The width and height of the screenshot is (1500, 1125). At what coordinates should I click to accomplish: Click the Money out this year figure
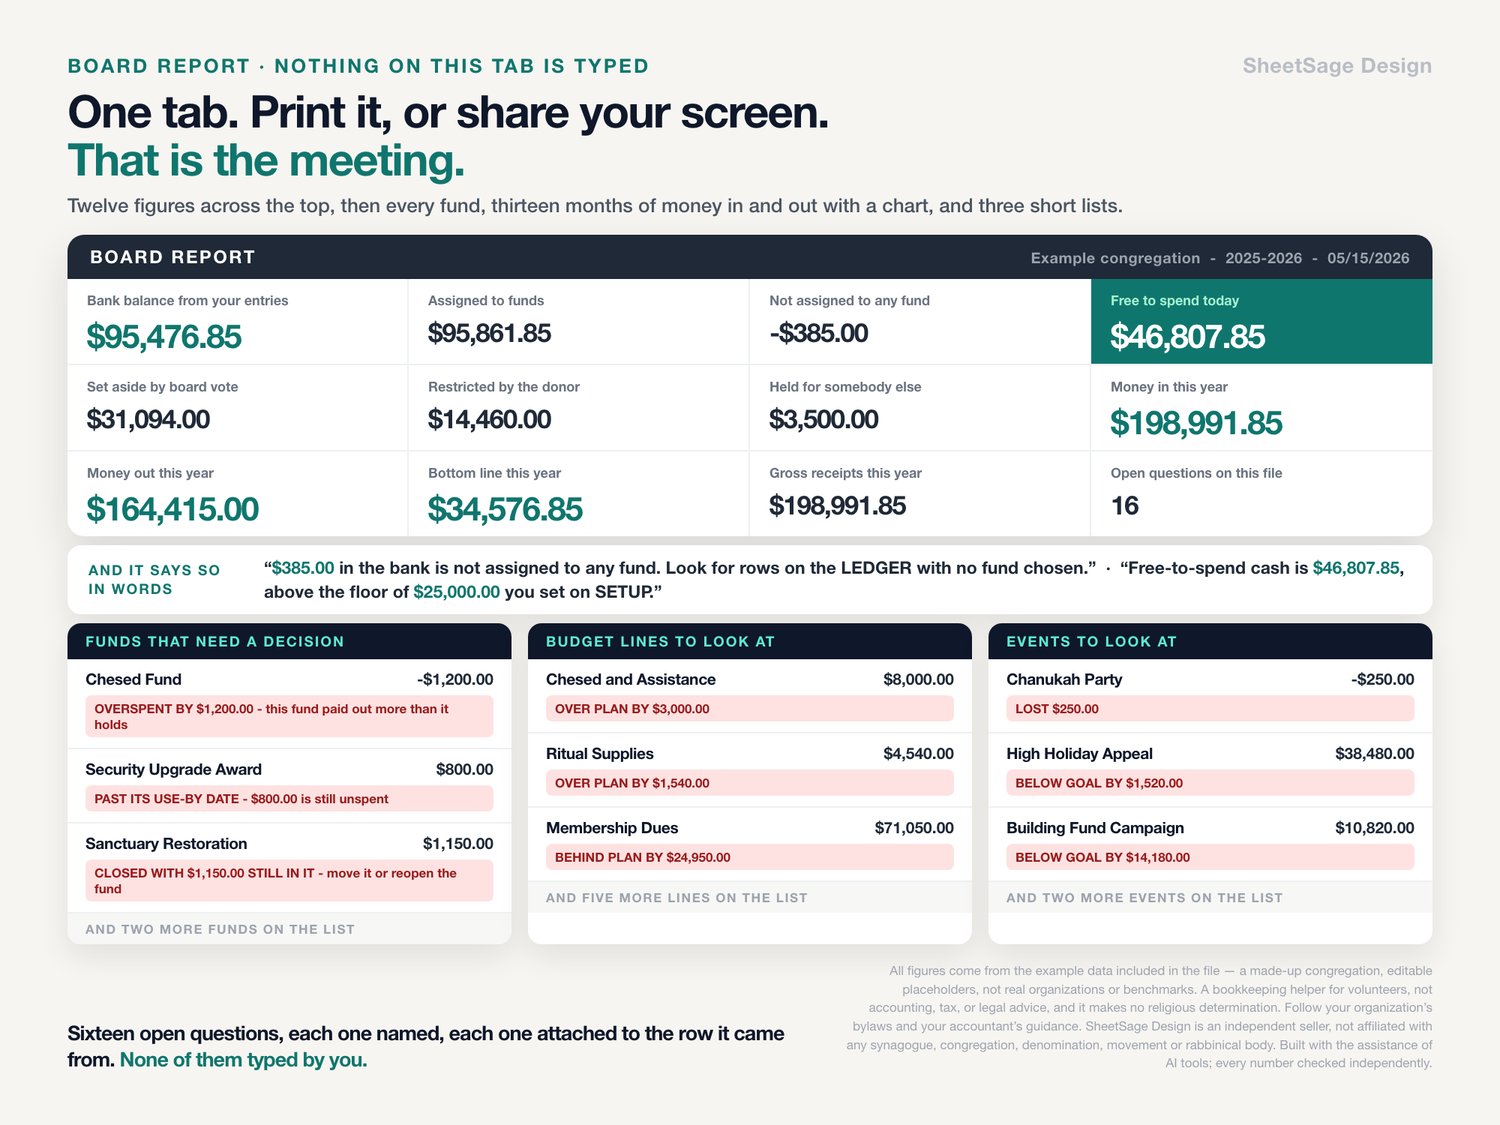tap(173, 510)
